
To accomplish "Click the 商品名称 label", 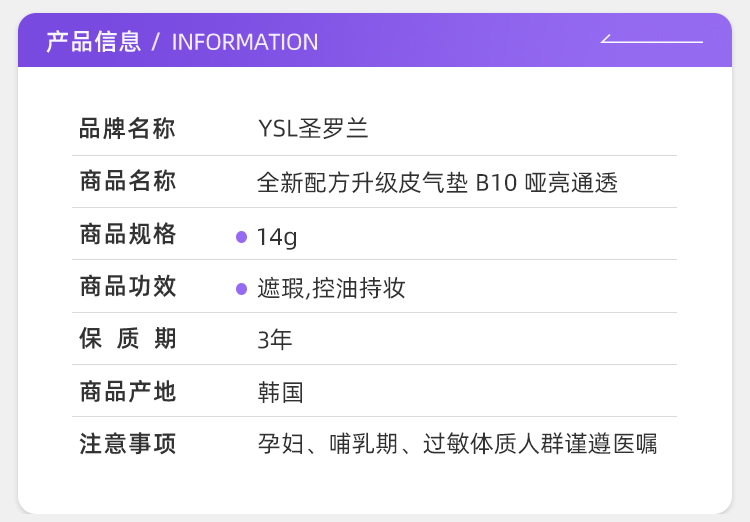I will 128,181.
